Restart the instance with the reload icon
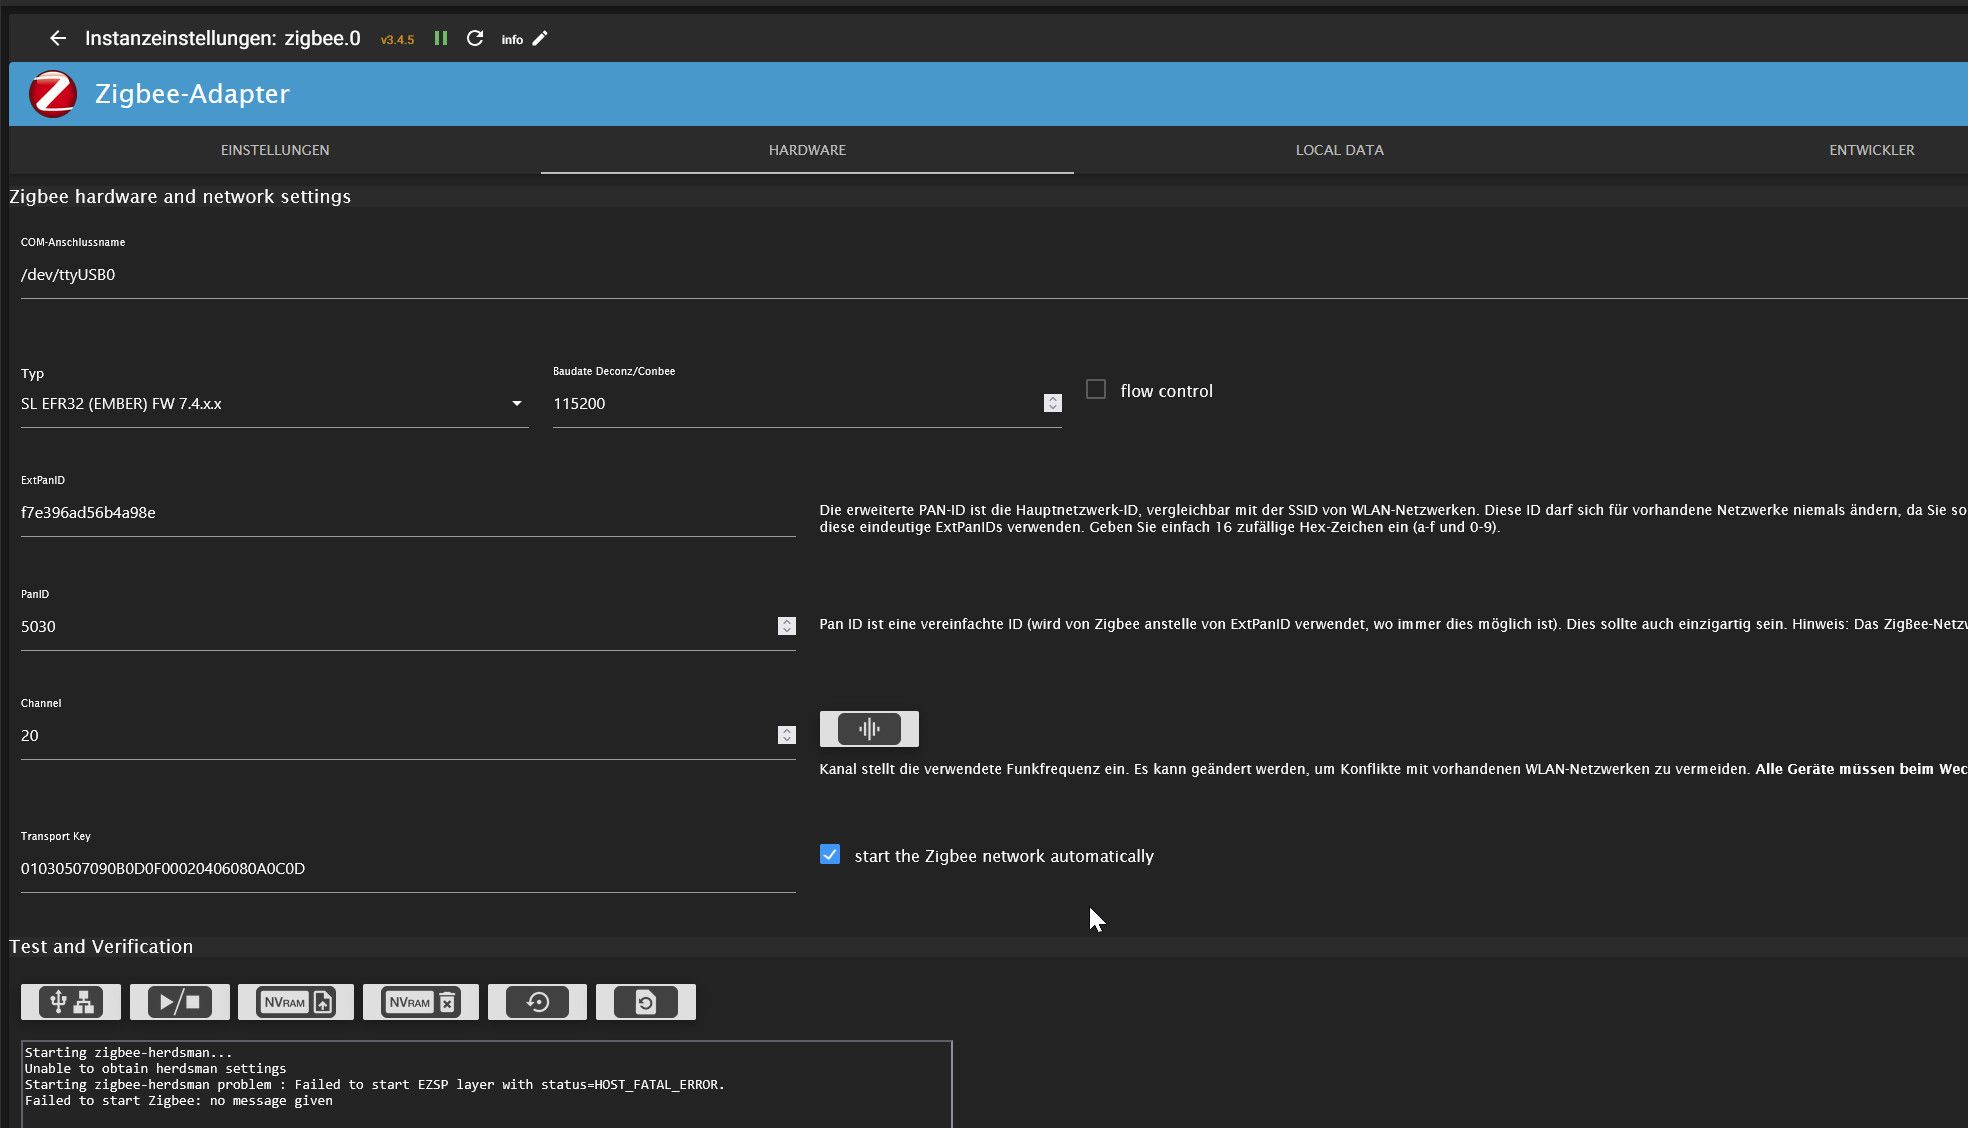 coord(475,38)
